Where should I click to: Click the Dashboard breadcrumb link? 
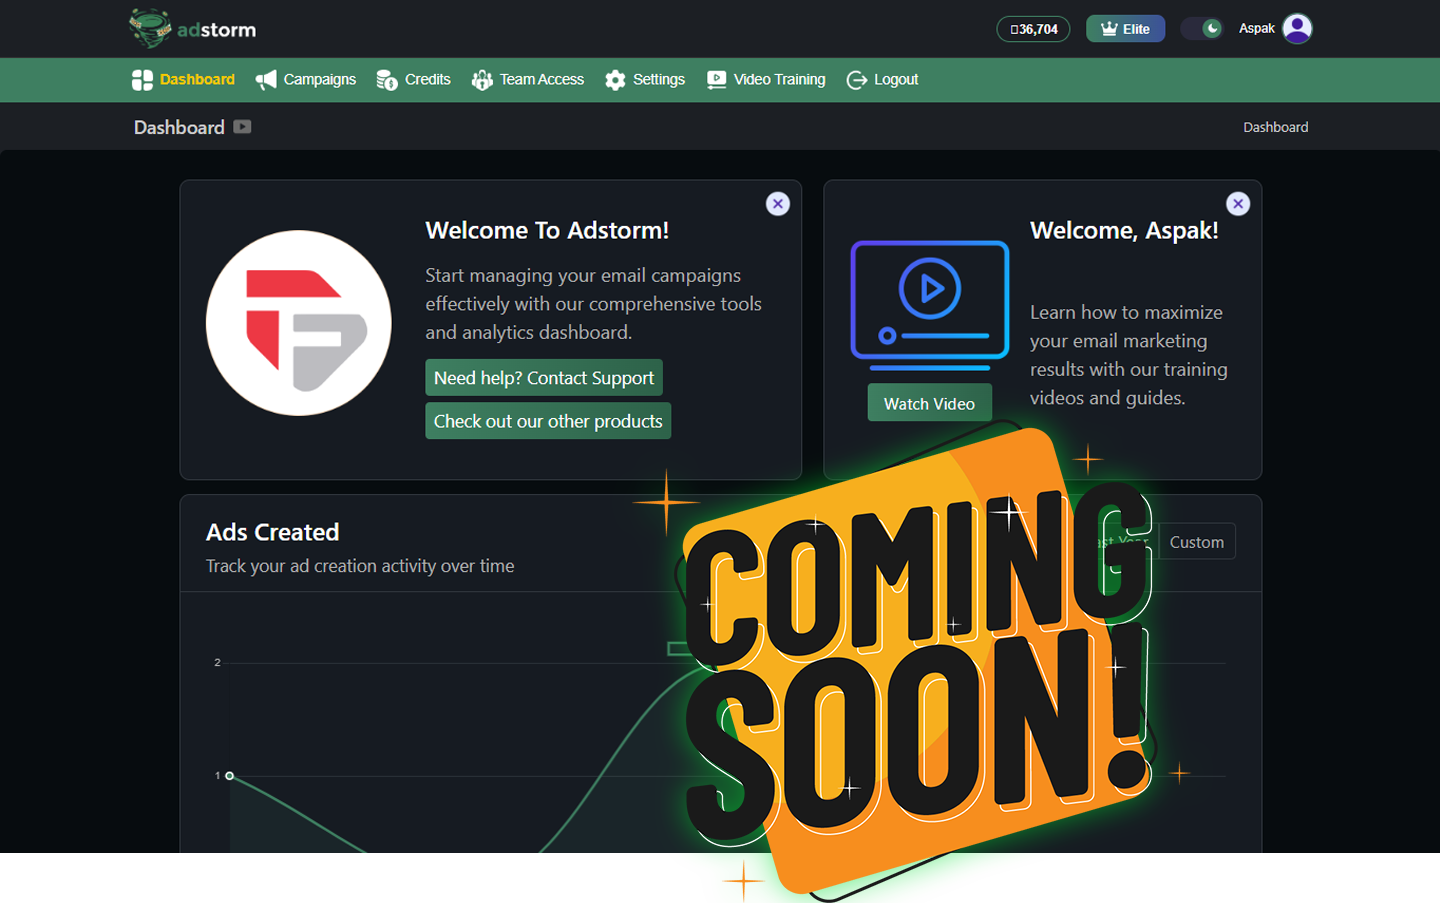[1275, 127]
